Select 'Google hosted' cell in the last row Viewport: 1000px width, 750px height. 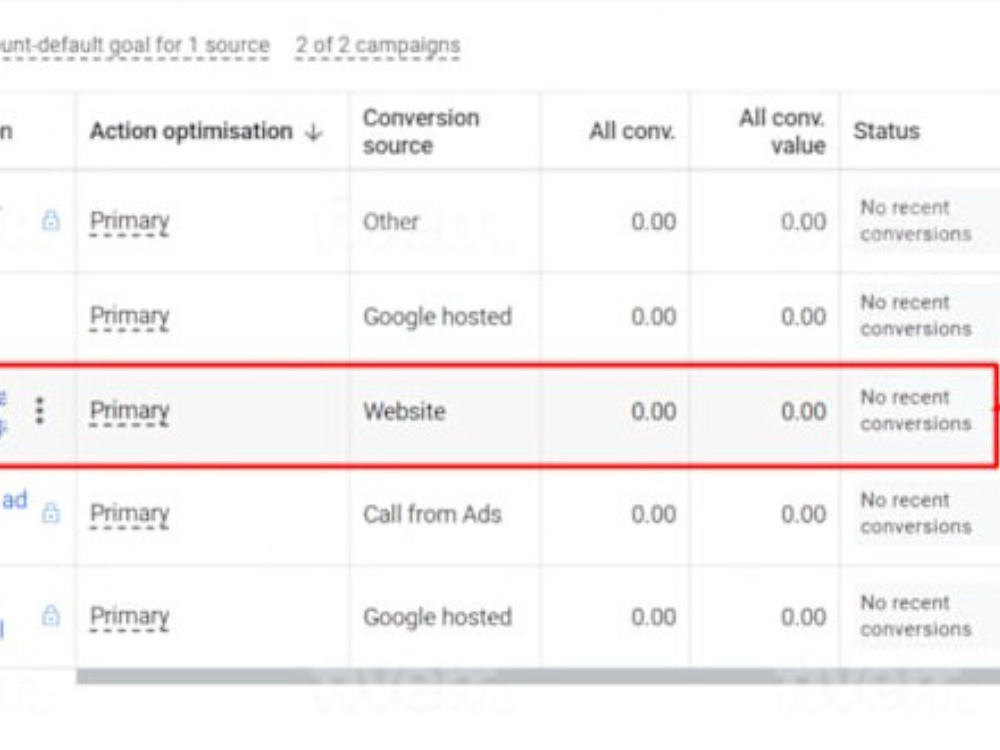(438, 617)
